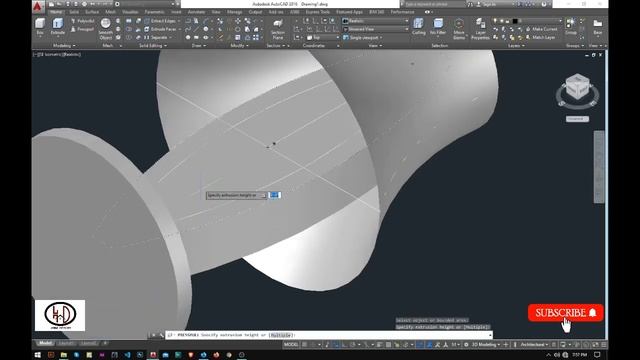Click the Section Plane tool
Viewport: 640px width, 360px height.
[278, 29]
